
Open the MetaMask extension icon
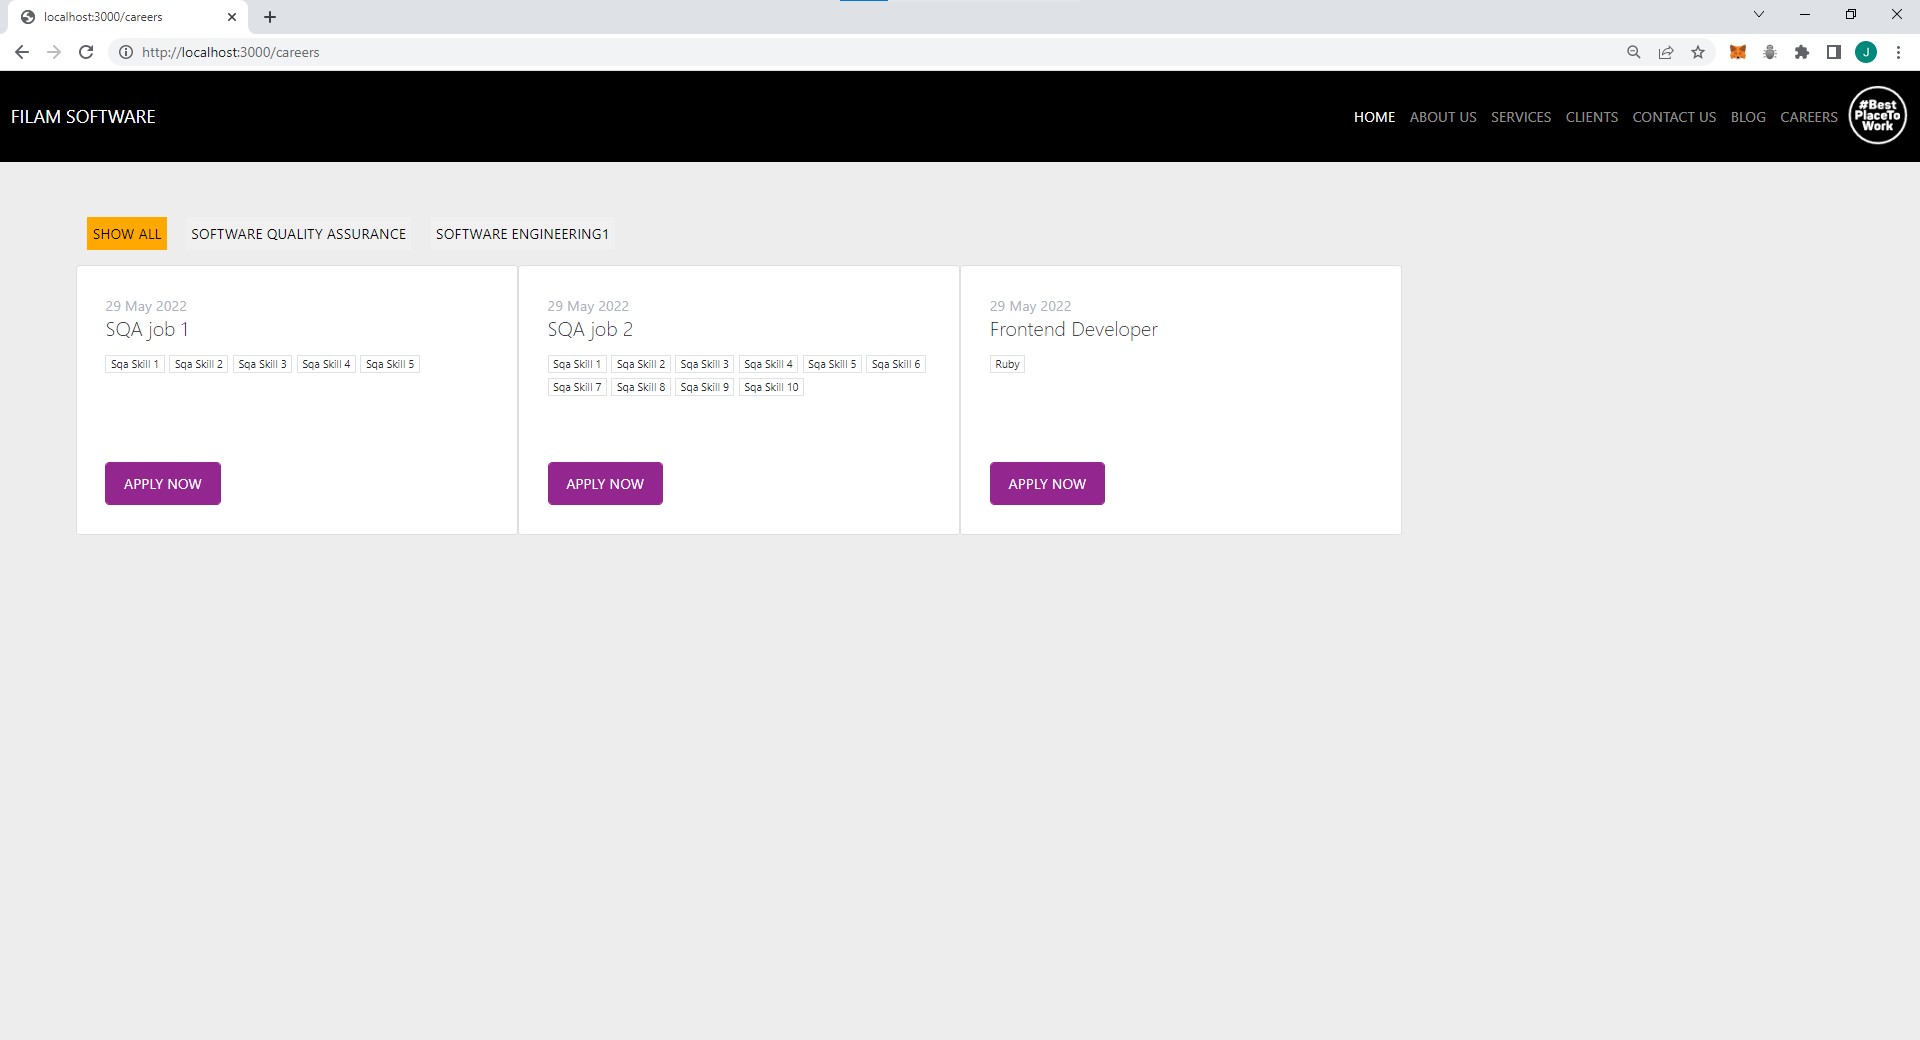[1738, 52]
